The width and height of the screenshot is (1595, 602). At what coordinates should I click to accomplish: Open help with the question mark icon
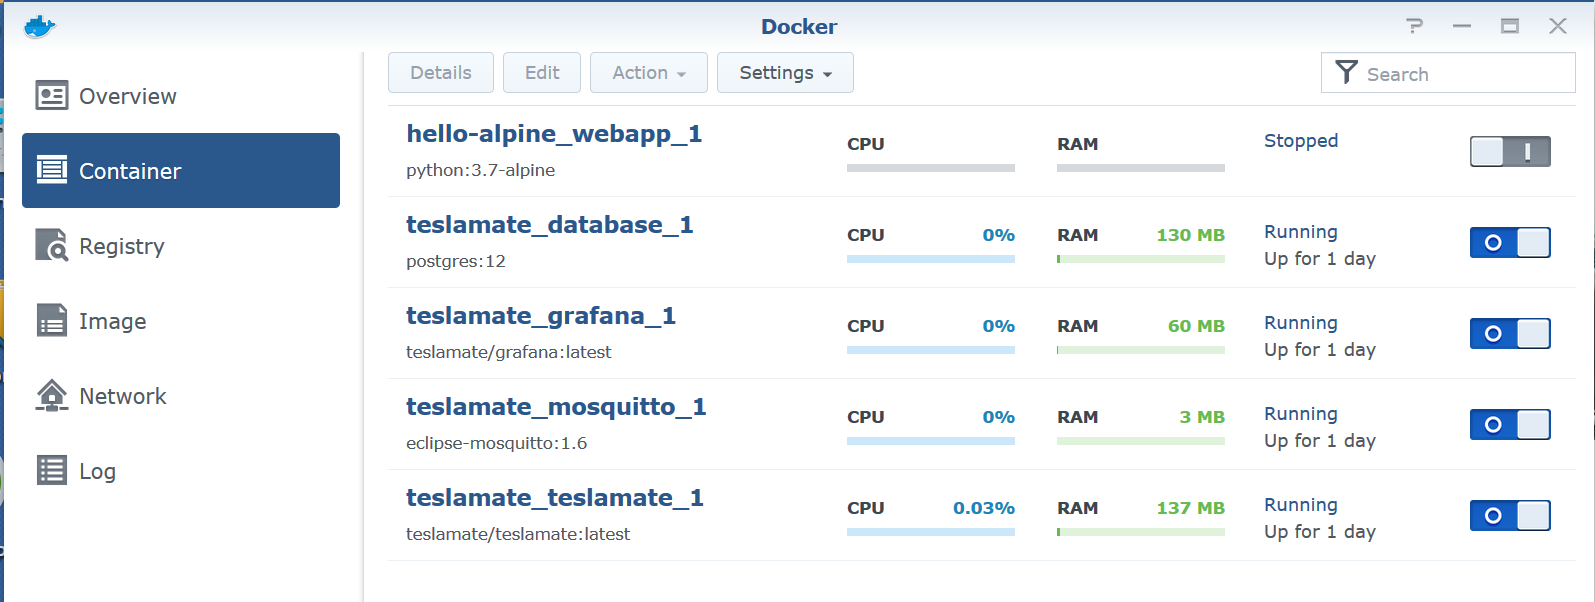tap(1414, 26)
